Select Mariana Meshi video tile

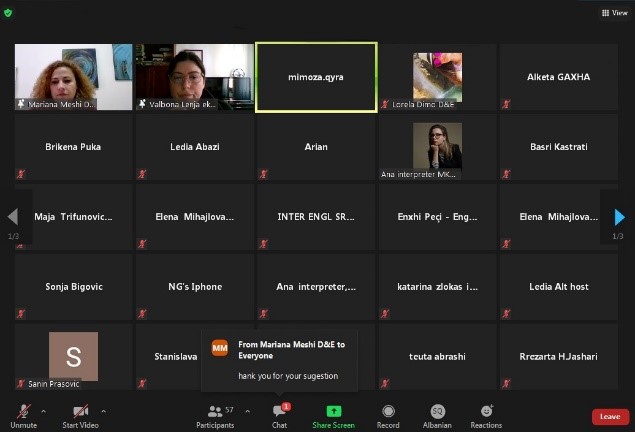74,76
